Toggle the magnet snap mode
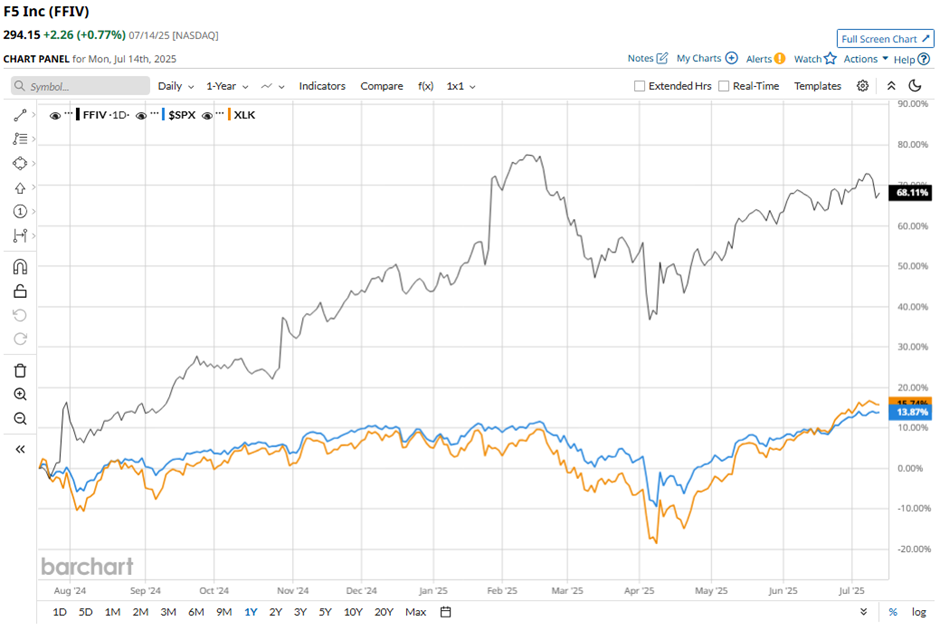Viewport: 940px width, 631px height. 20,267
